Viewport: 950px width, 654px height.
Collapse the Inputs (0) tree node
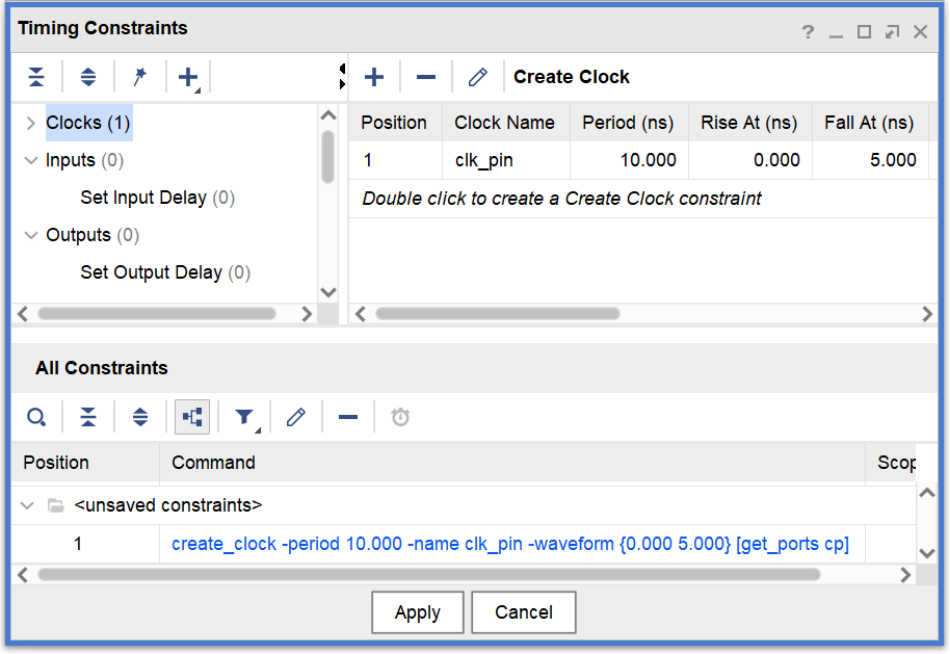click(x=31, y=160)
